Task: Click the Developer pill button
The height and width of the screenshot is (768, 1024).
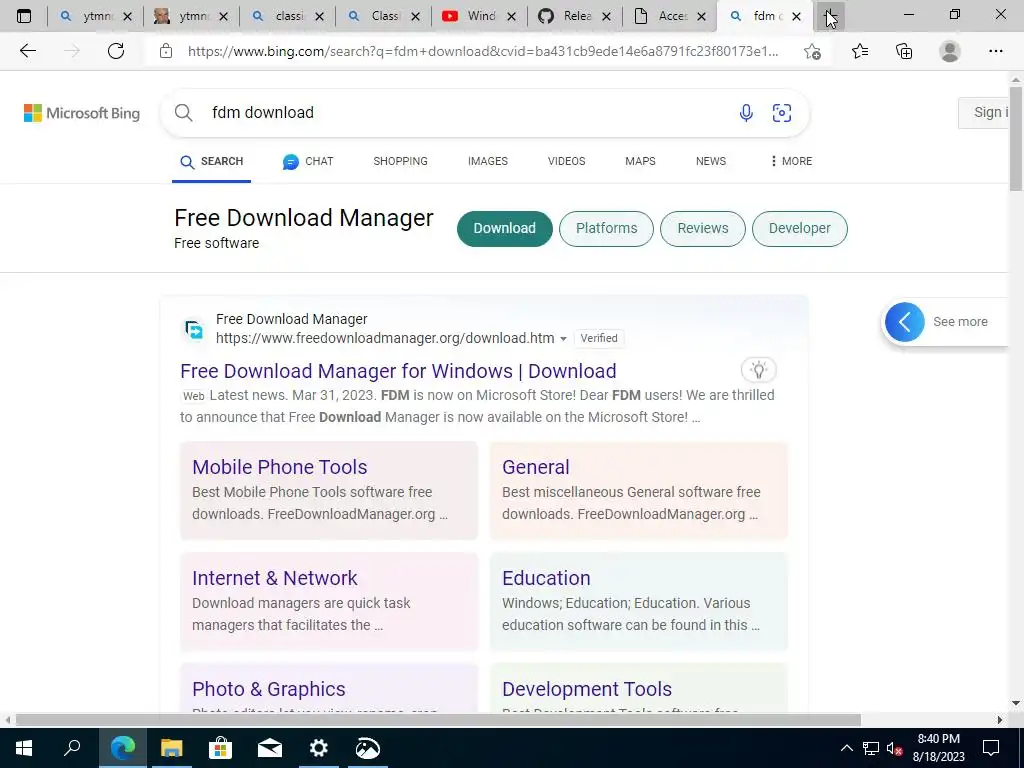Action: (800, 229)
